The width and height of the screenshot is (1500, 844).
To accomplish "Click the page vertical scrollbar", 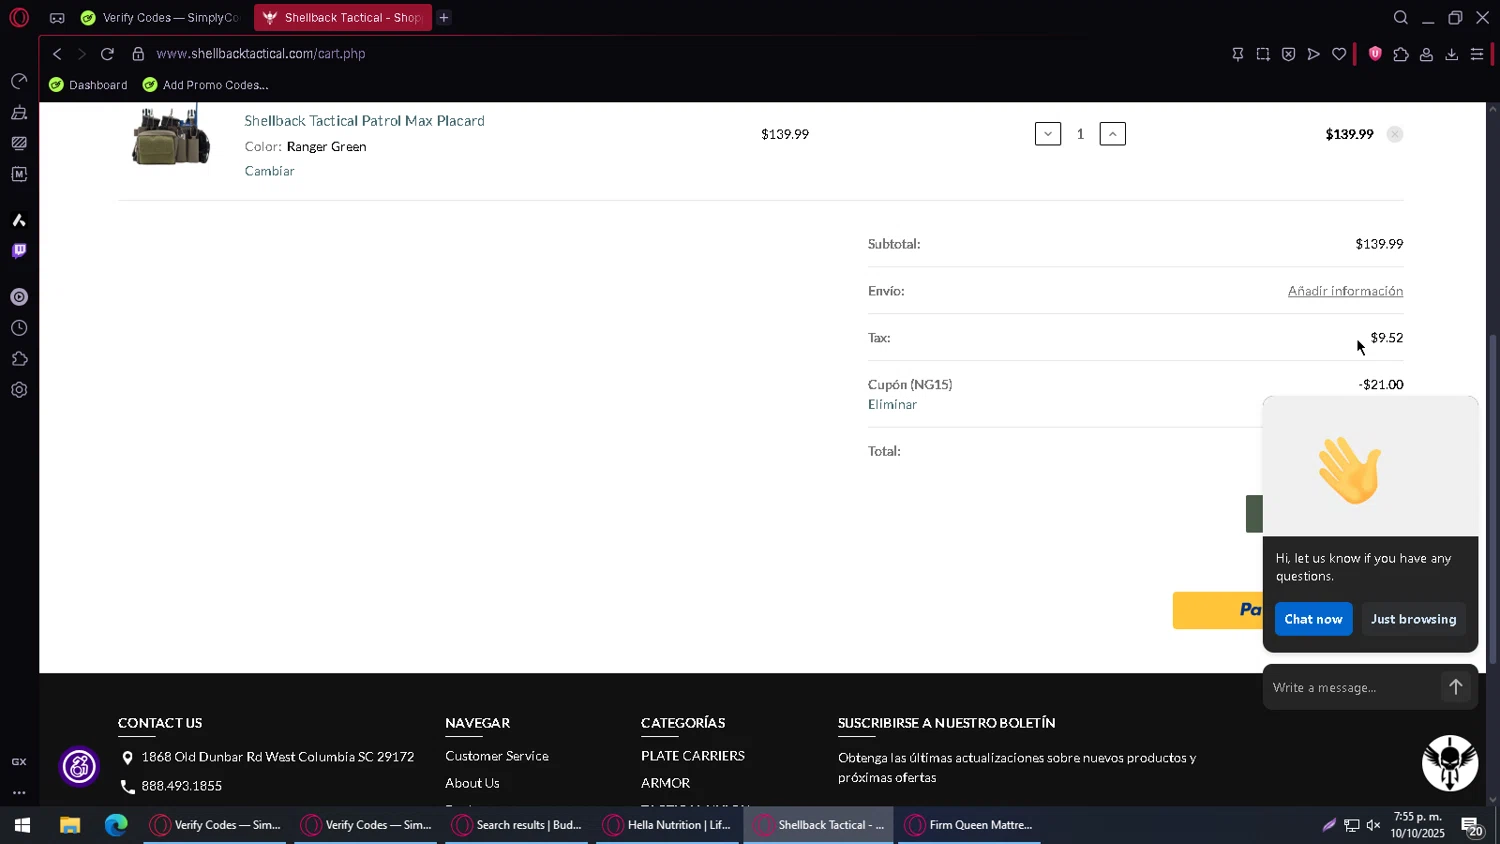I will click(1493, 499).
